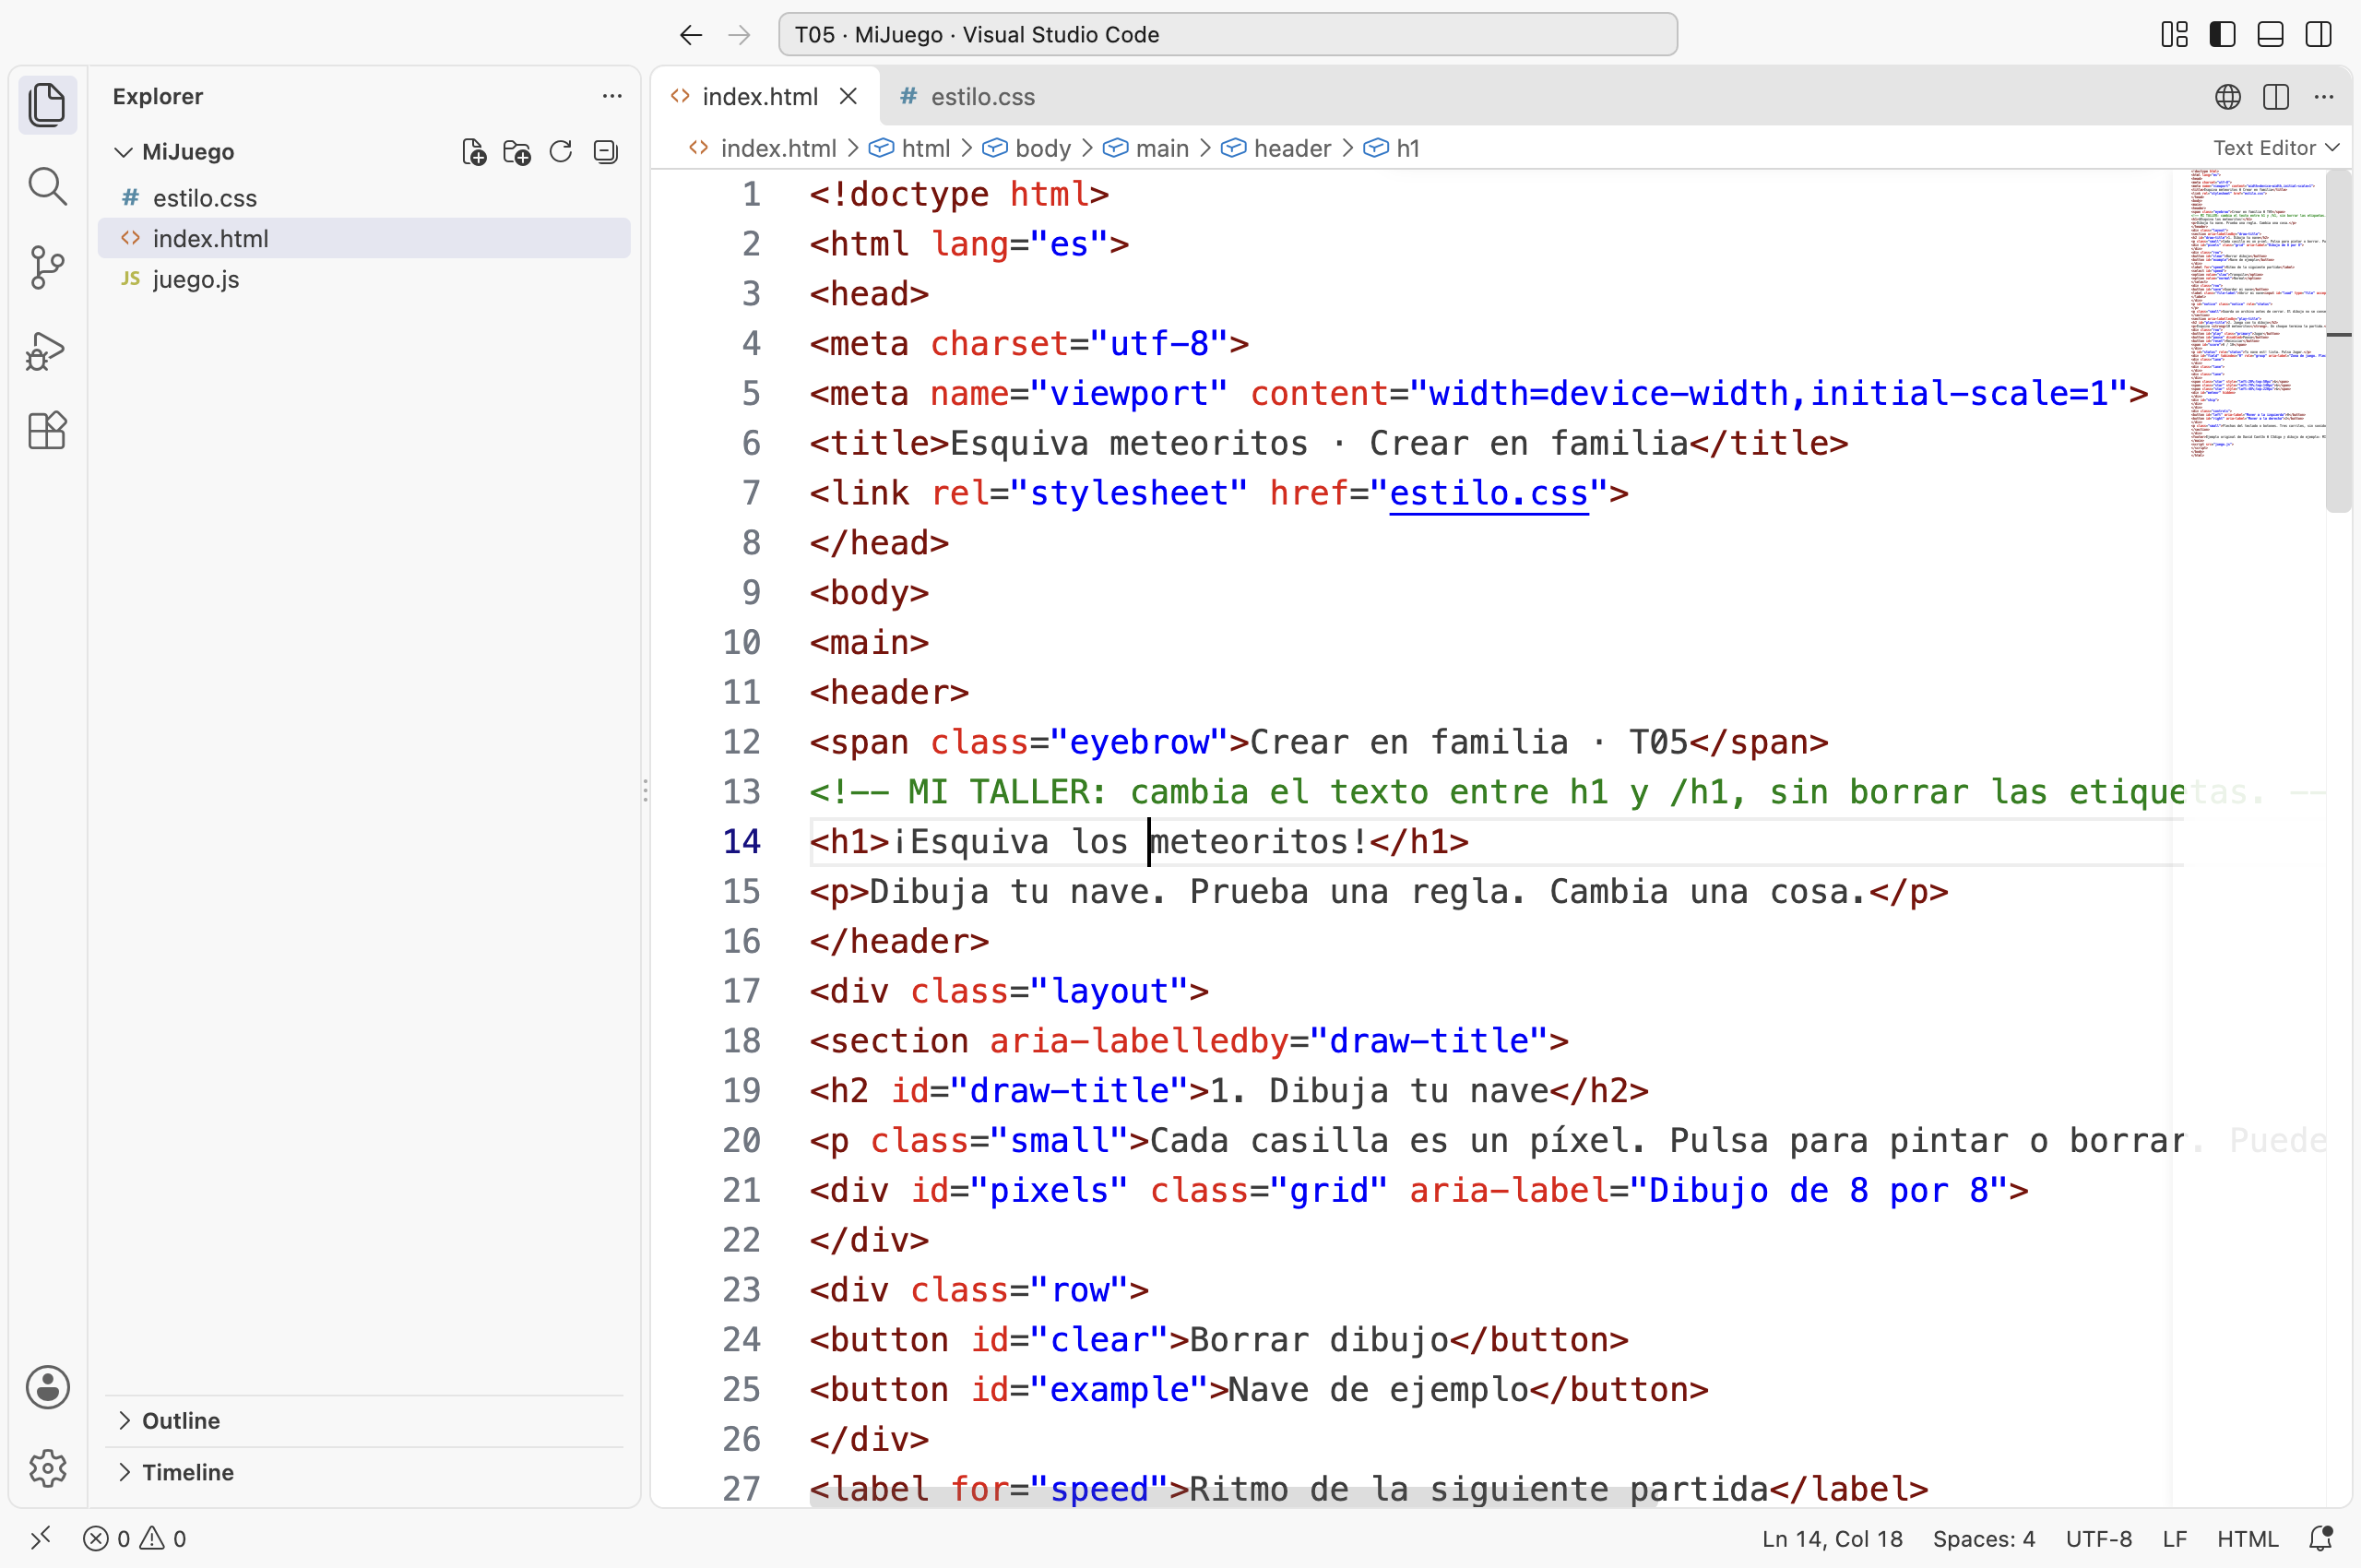Viewport: 2361px width, 1568px height.
Task: Open the Extensions view
Action: (47, 431)
